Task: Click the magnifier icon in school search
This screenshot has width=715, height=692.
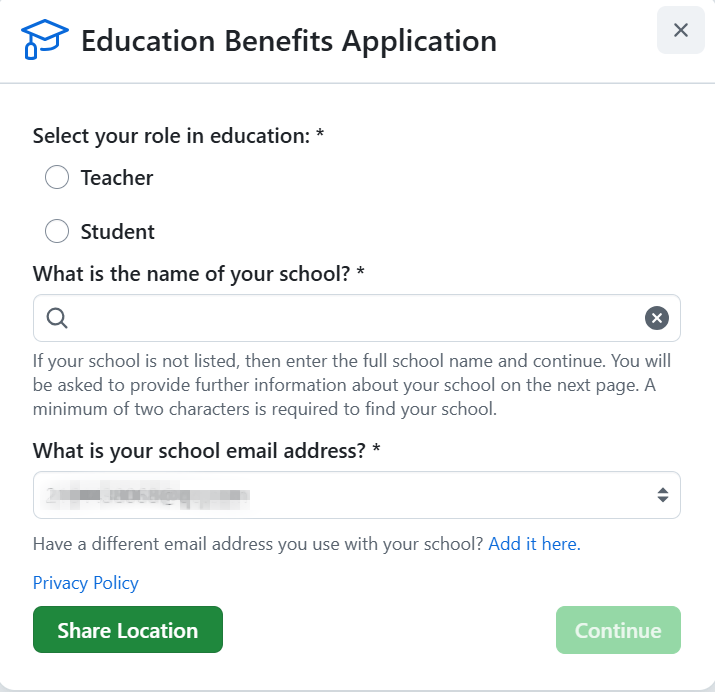Action: click(57, 318)
